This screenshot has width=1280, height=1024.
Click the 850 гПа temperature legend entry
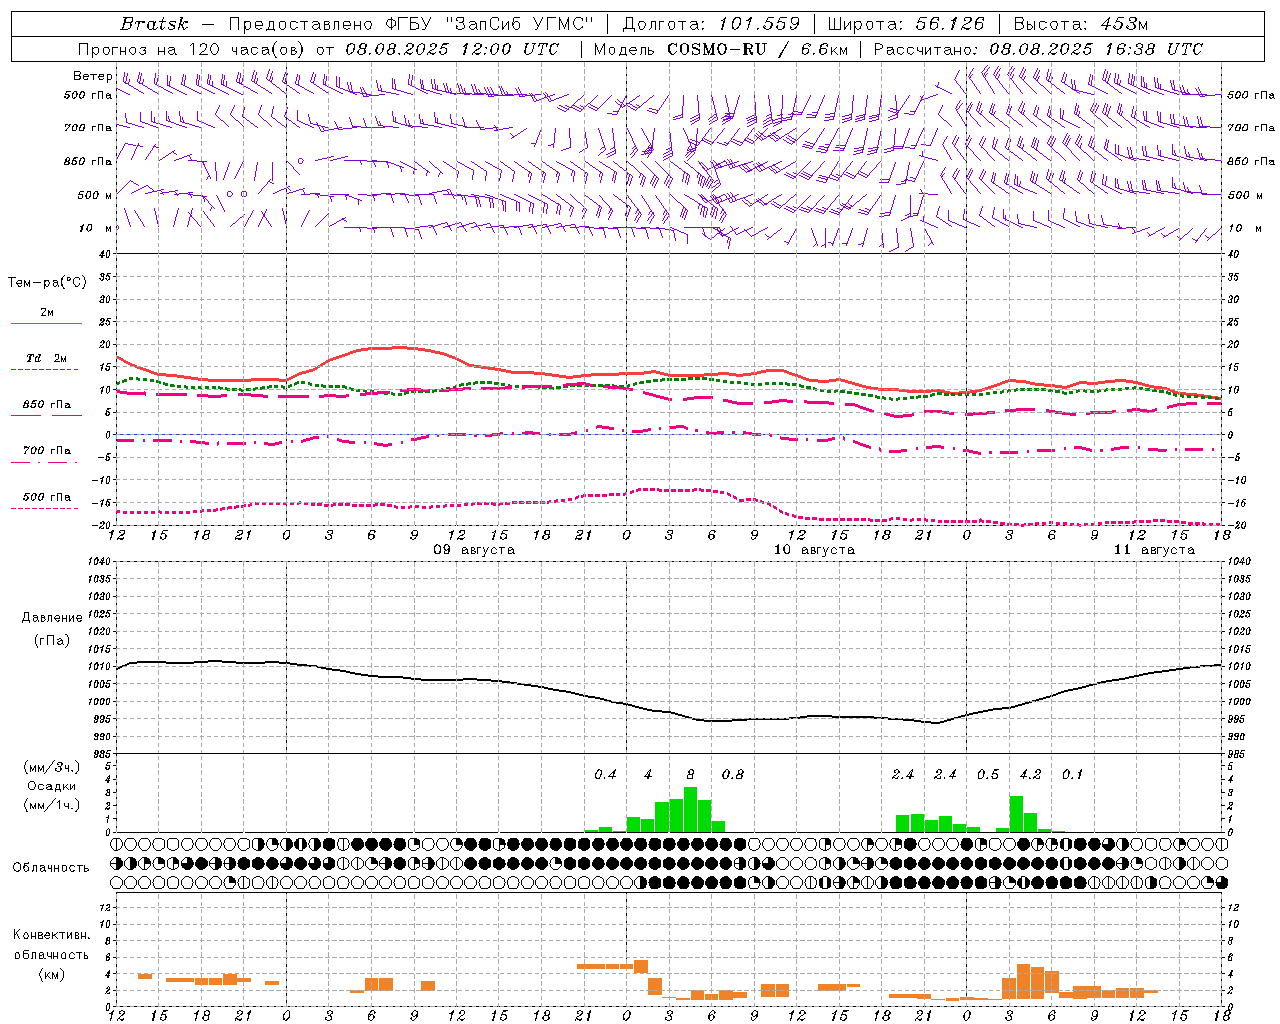[47, 405]
